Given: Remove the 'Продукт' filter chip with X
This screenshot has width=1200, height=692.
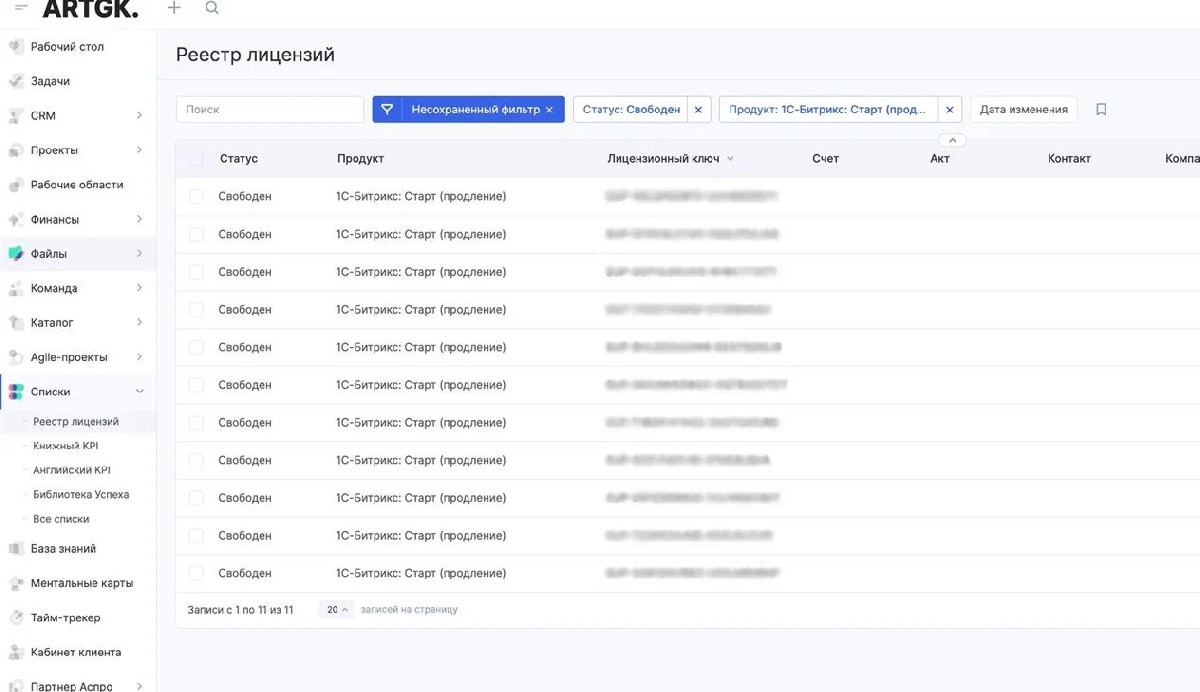Looking at the screenshot, I should [950, 110].
